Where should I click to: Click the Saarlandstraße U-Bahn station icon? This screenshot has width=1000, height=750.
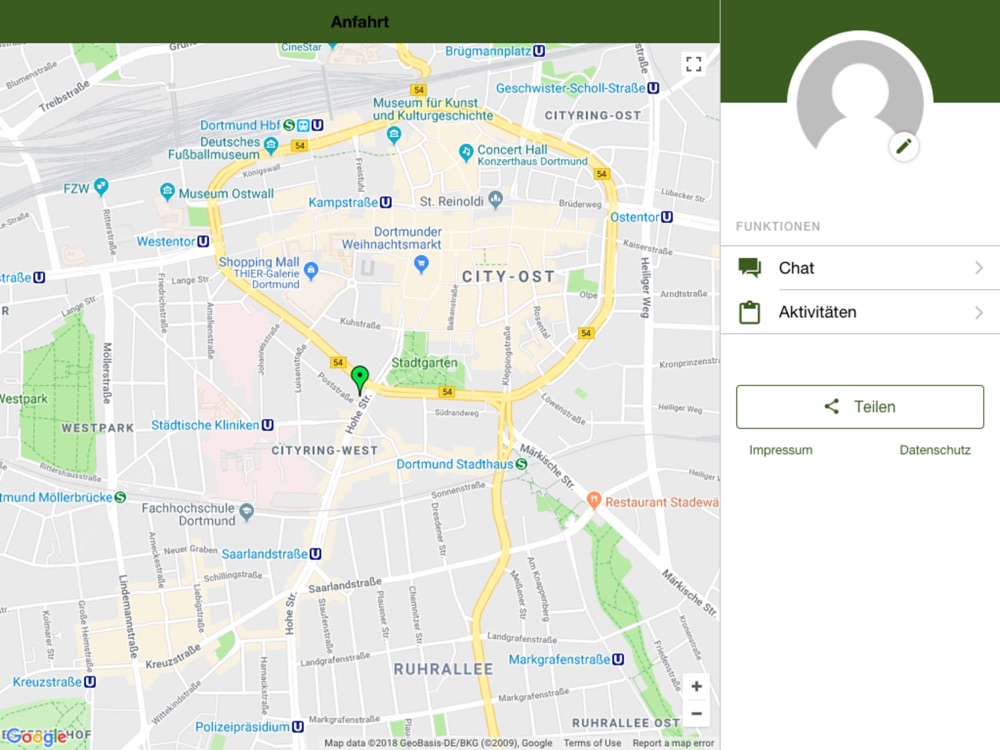pyautogui.click(x=316, y=554)
